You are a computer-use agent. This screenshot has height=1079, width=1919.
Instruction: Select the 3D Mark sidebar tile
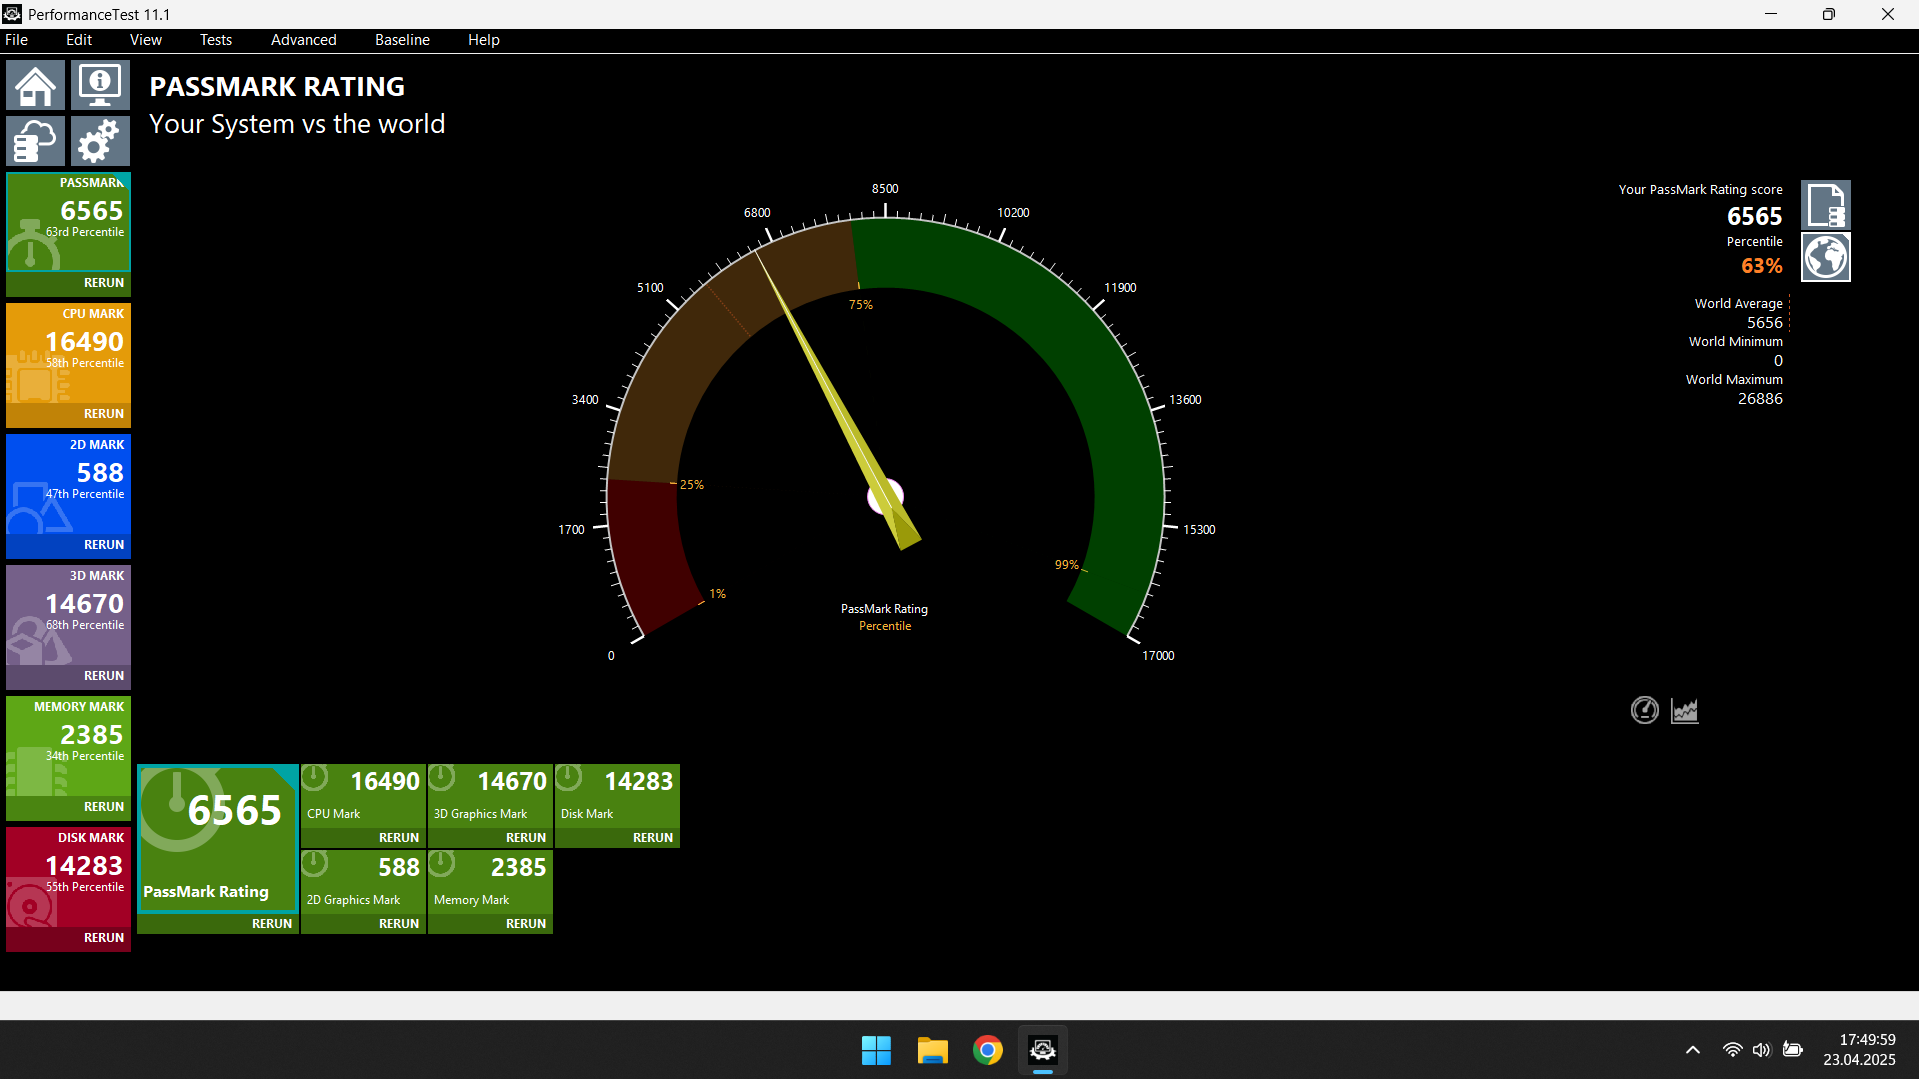(x=69, y=615)
